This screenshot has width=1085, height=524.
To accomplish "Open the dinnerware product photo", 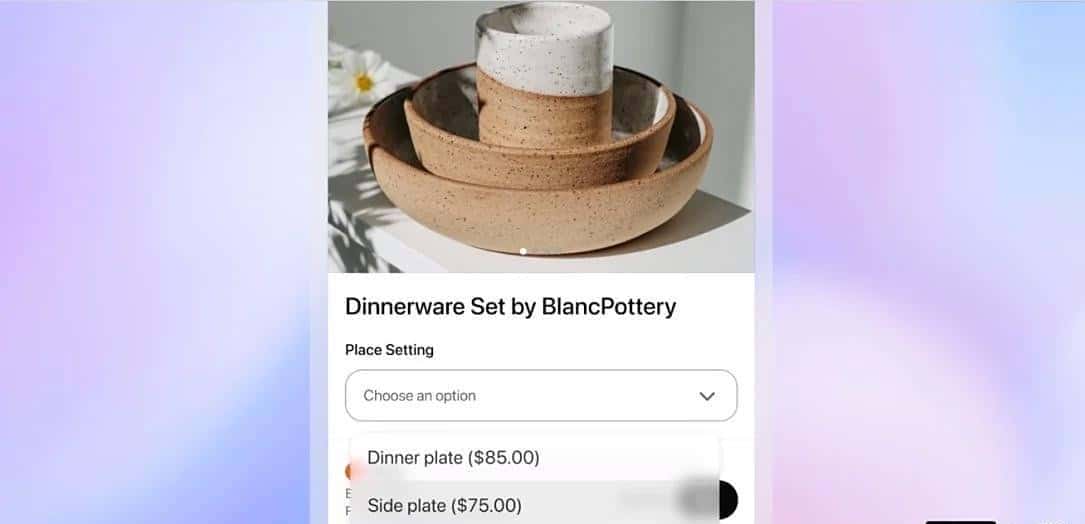I will [x=541, y=136].
